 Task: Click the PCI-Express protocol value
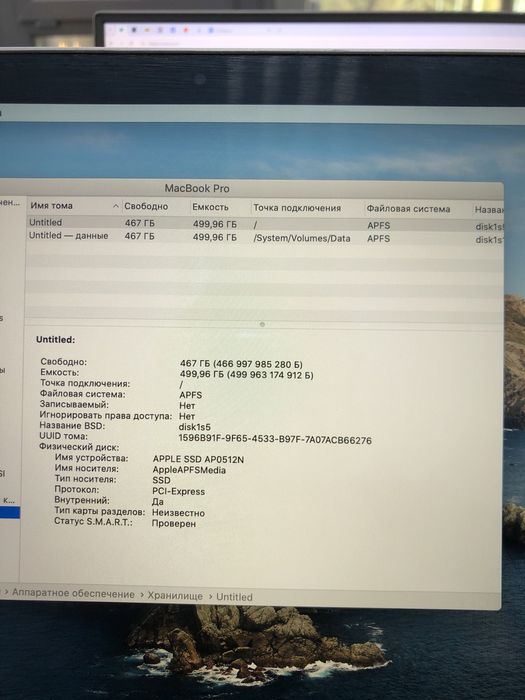point(179,492)
